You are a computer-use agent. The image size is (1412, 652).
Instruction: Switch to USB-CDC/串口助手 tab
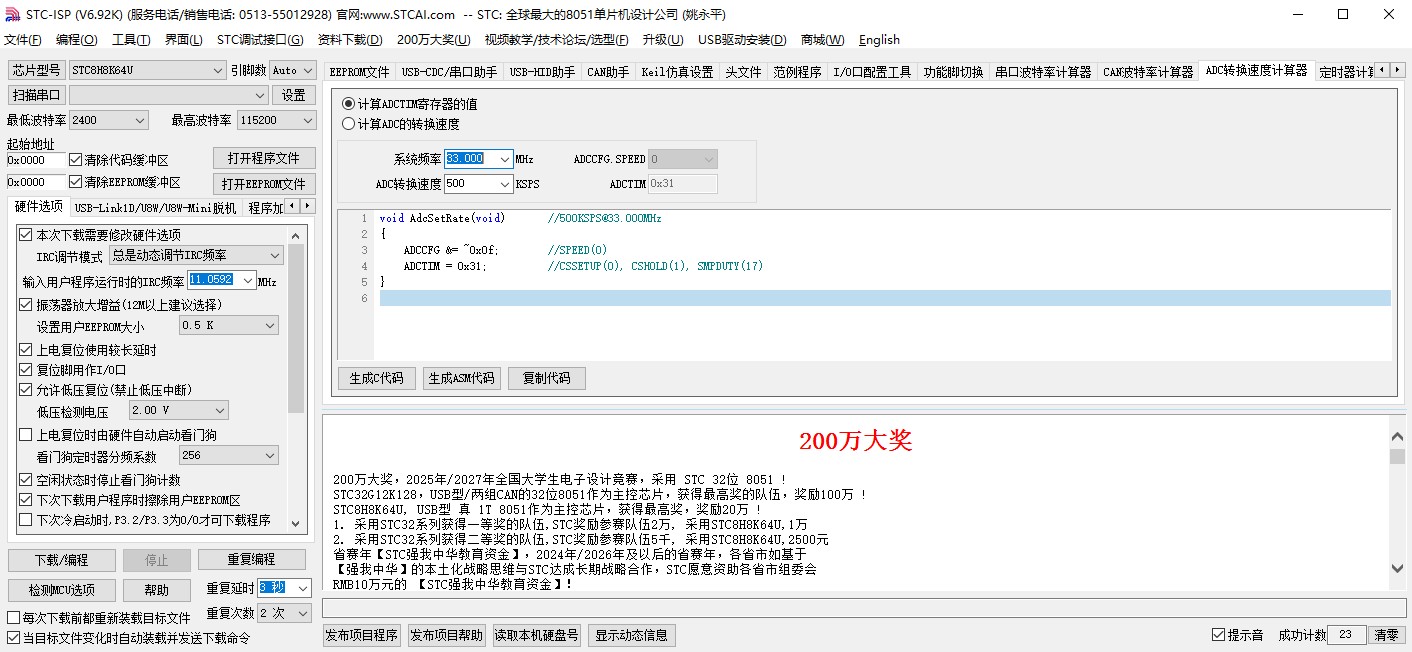point(449,72)
